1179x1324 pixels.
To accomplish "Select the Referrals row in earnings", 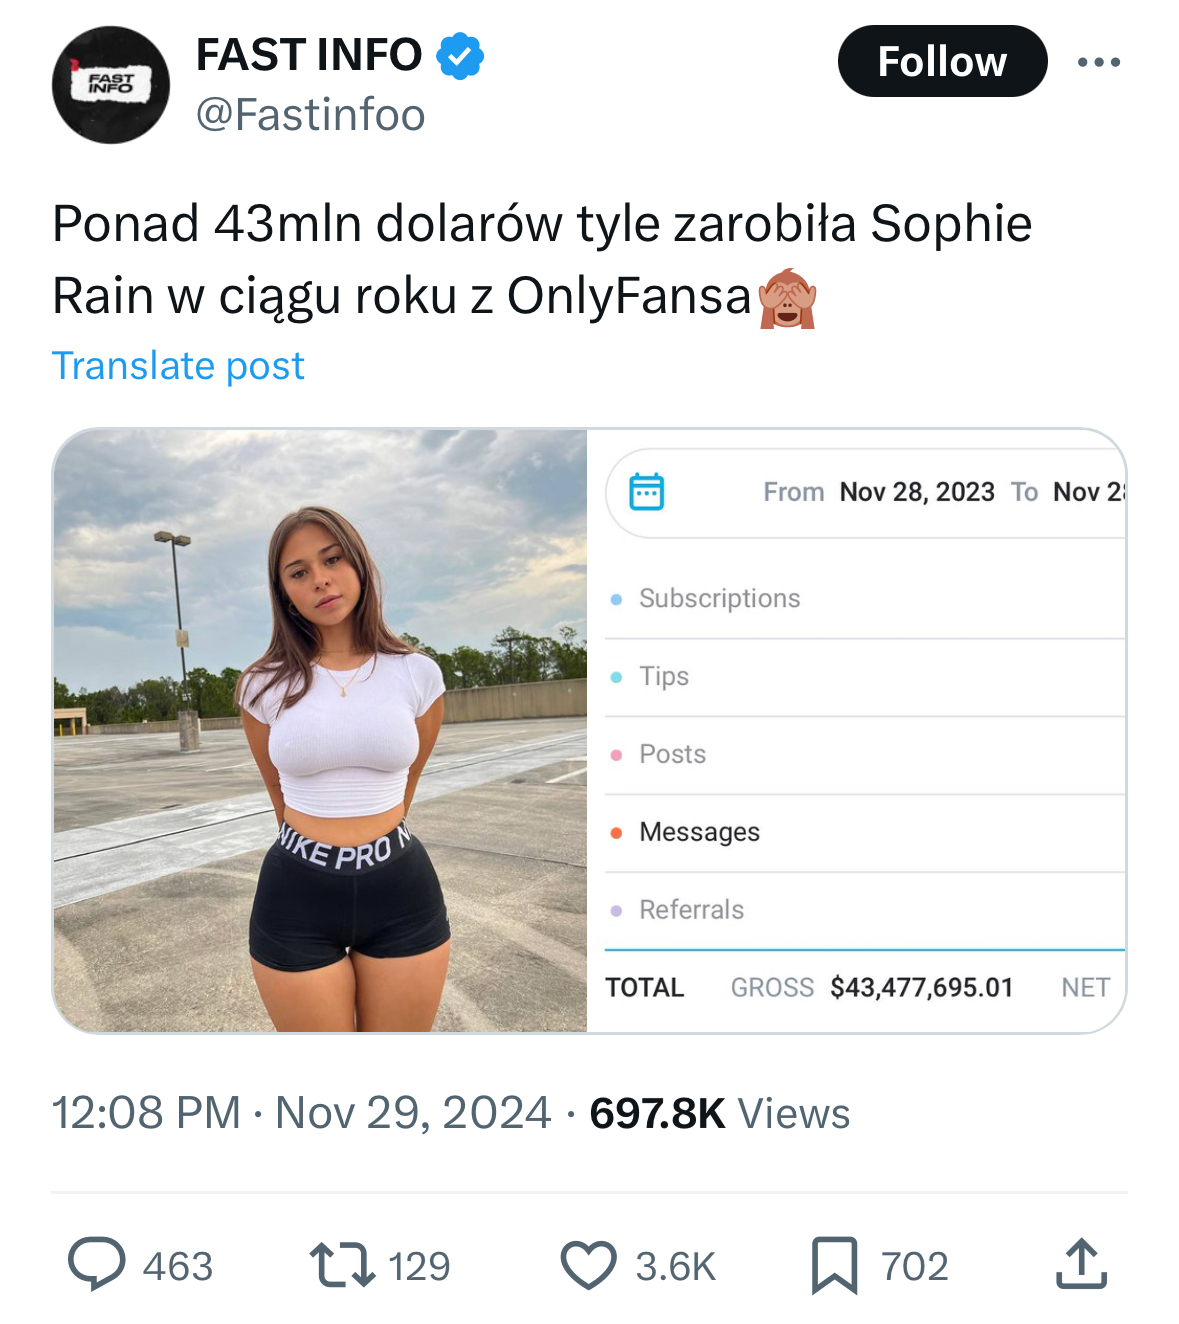I will point(691,910).
